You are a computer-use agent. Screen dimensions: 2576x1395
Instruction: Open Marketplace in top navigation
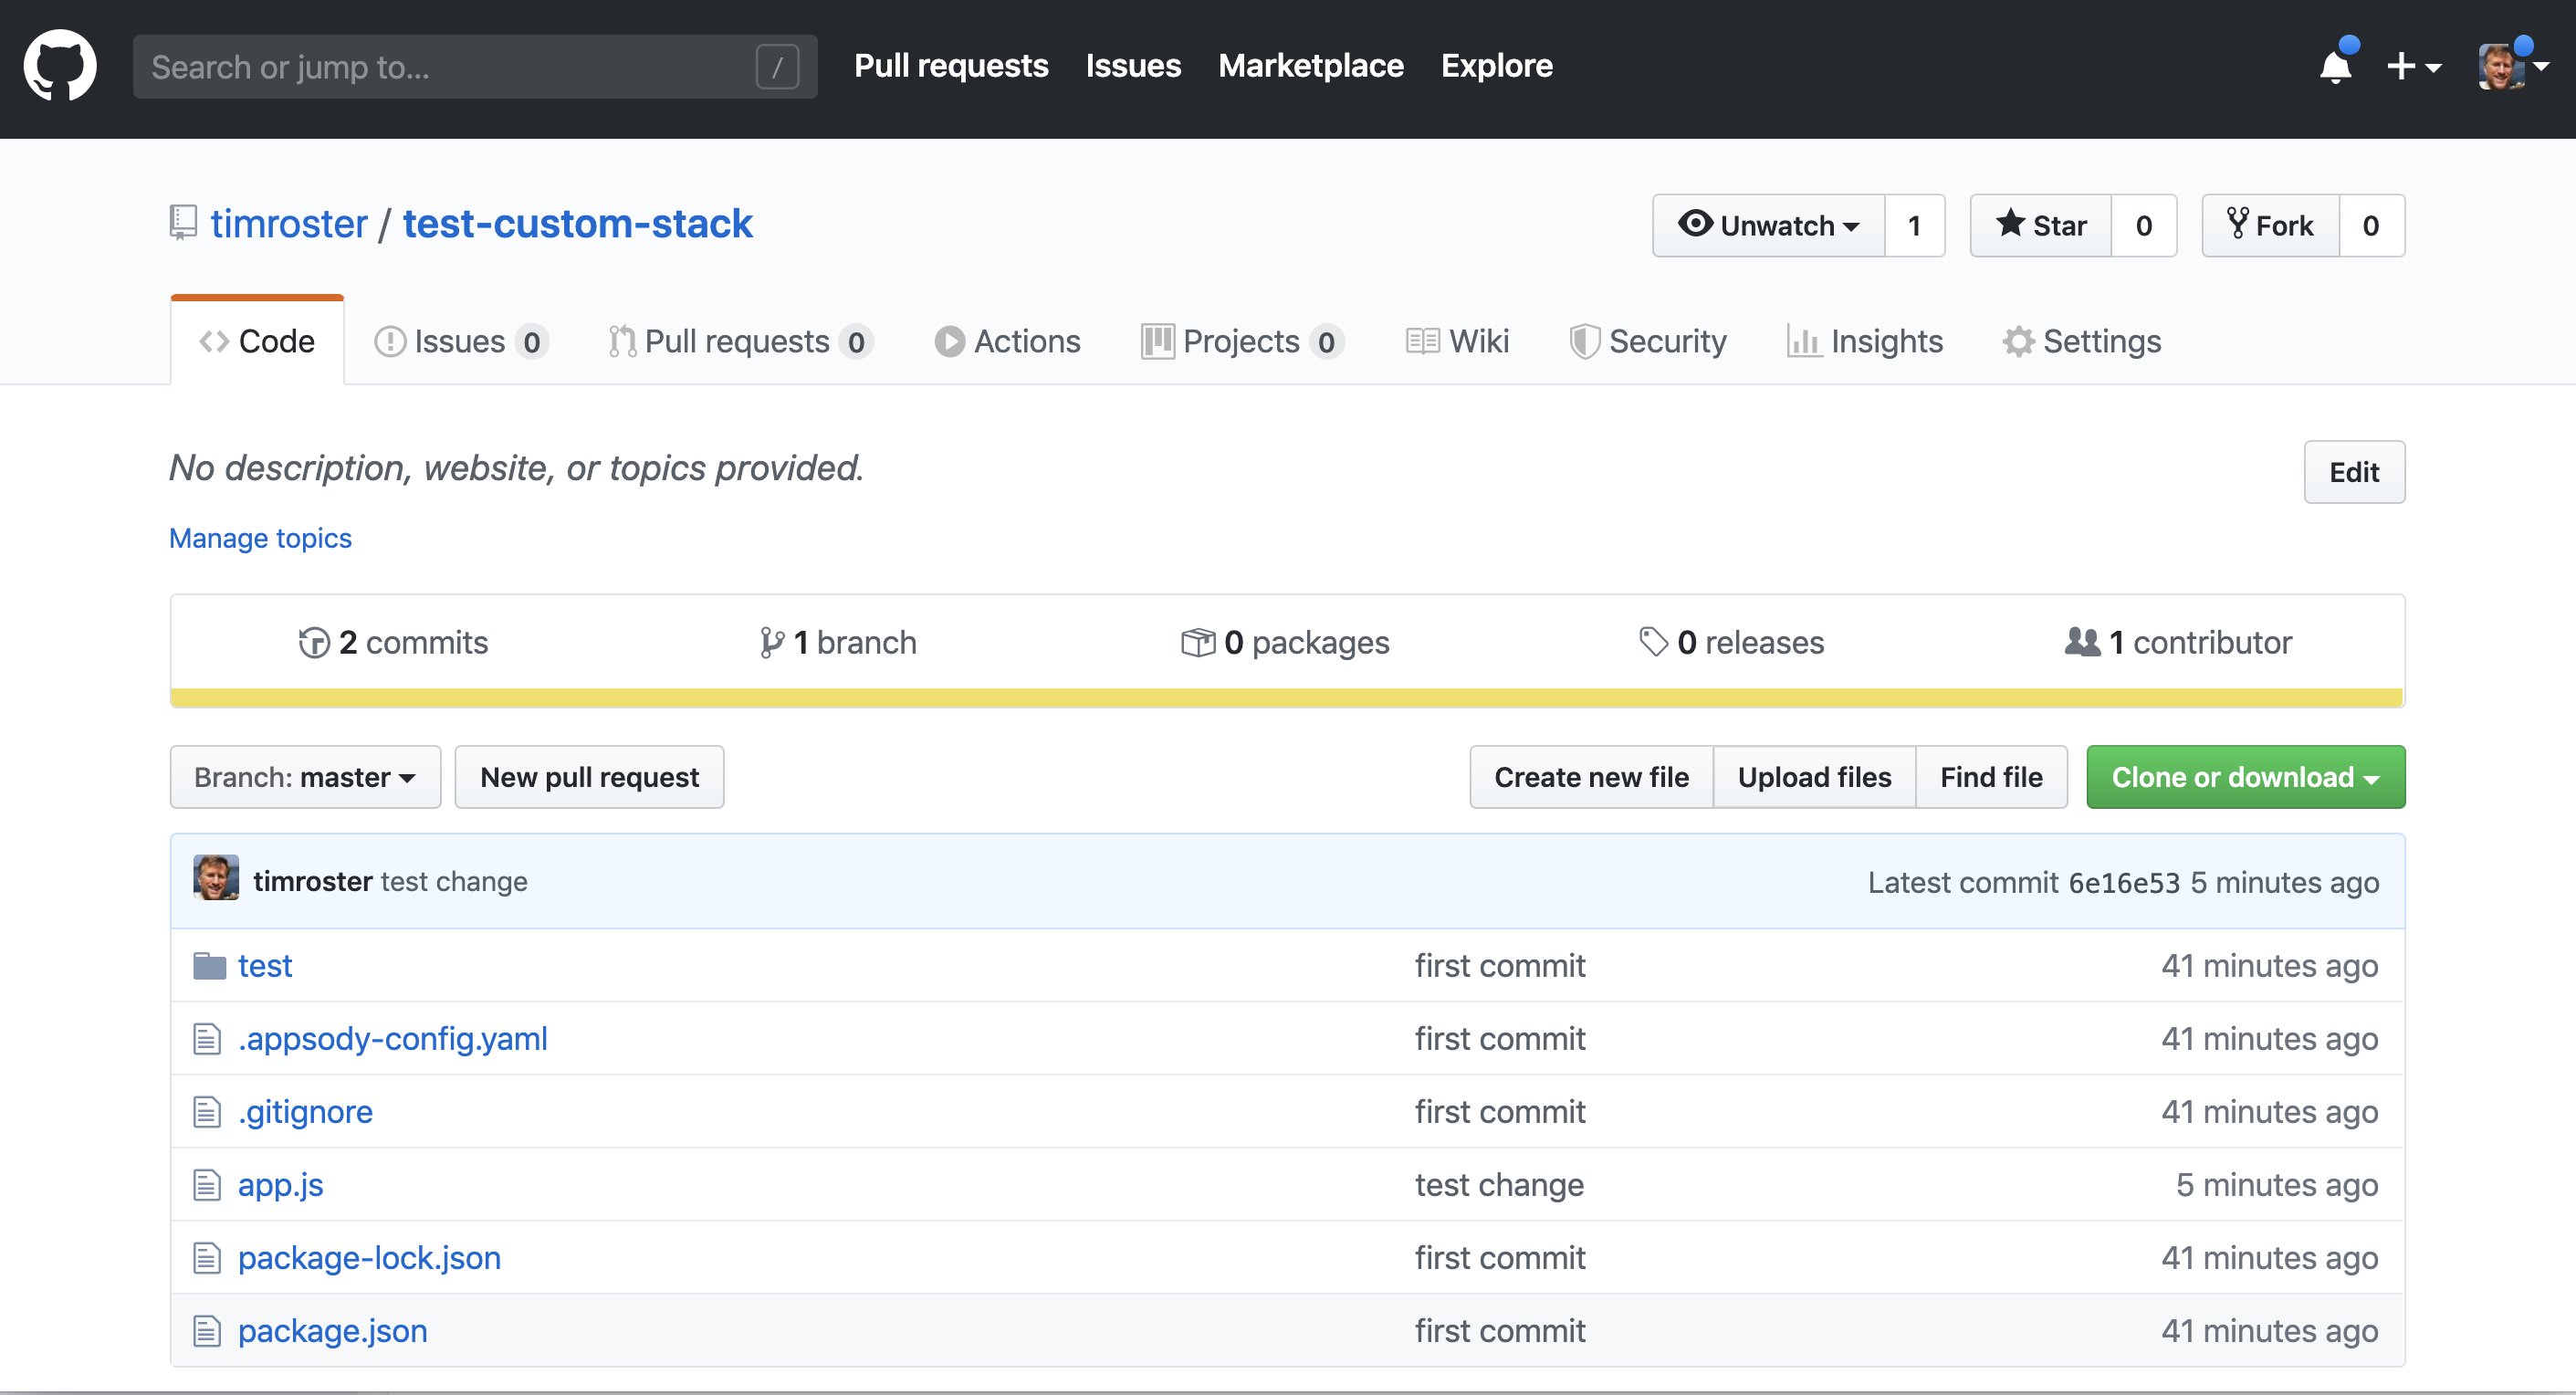coord(1311,66)
